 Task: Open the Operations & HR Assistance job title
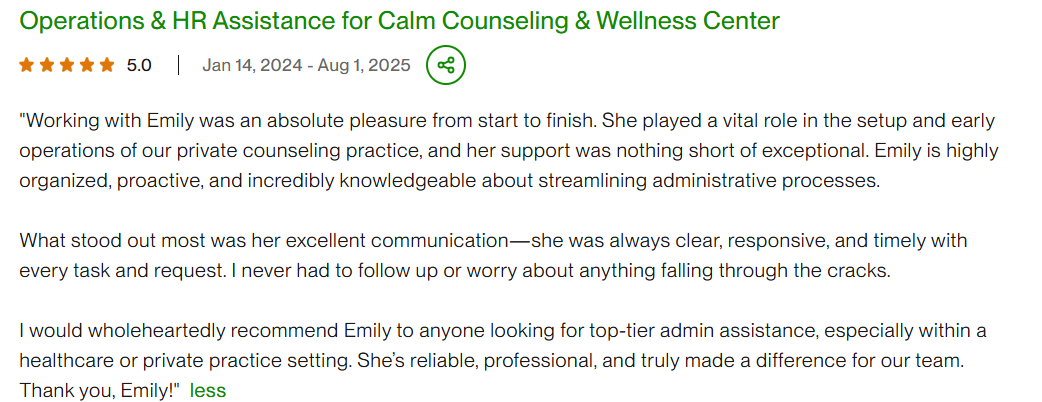click(399, 21)
